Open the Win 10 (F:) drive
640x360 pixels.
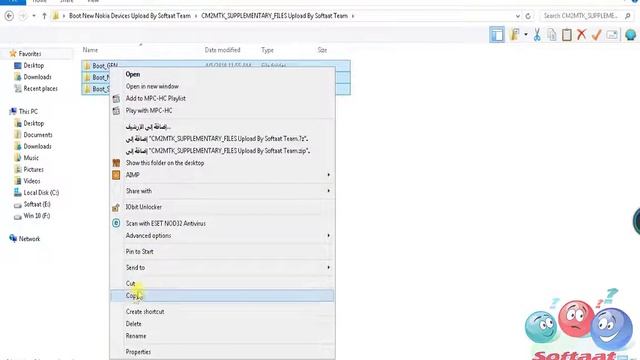tap(36, 216)
